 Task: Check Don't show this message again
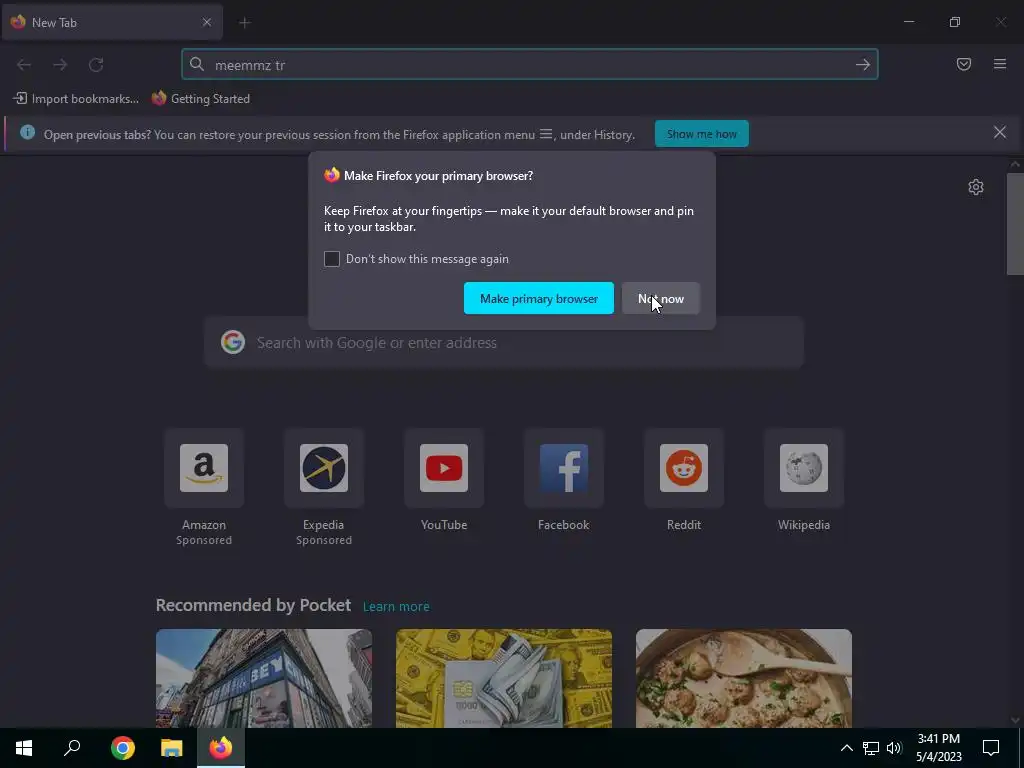point(332,259)
